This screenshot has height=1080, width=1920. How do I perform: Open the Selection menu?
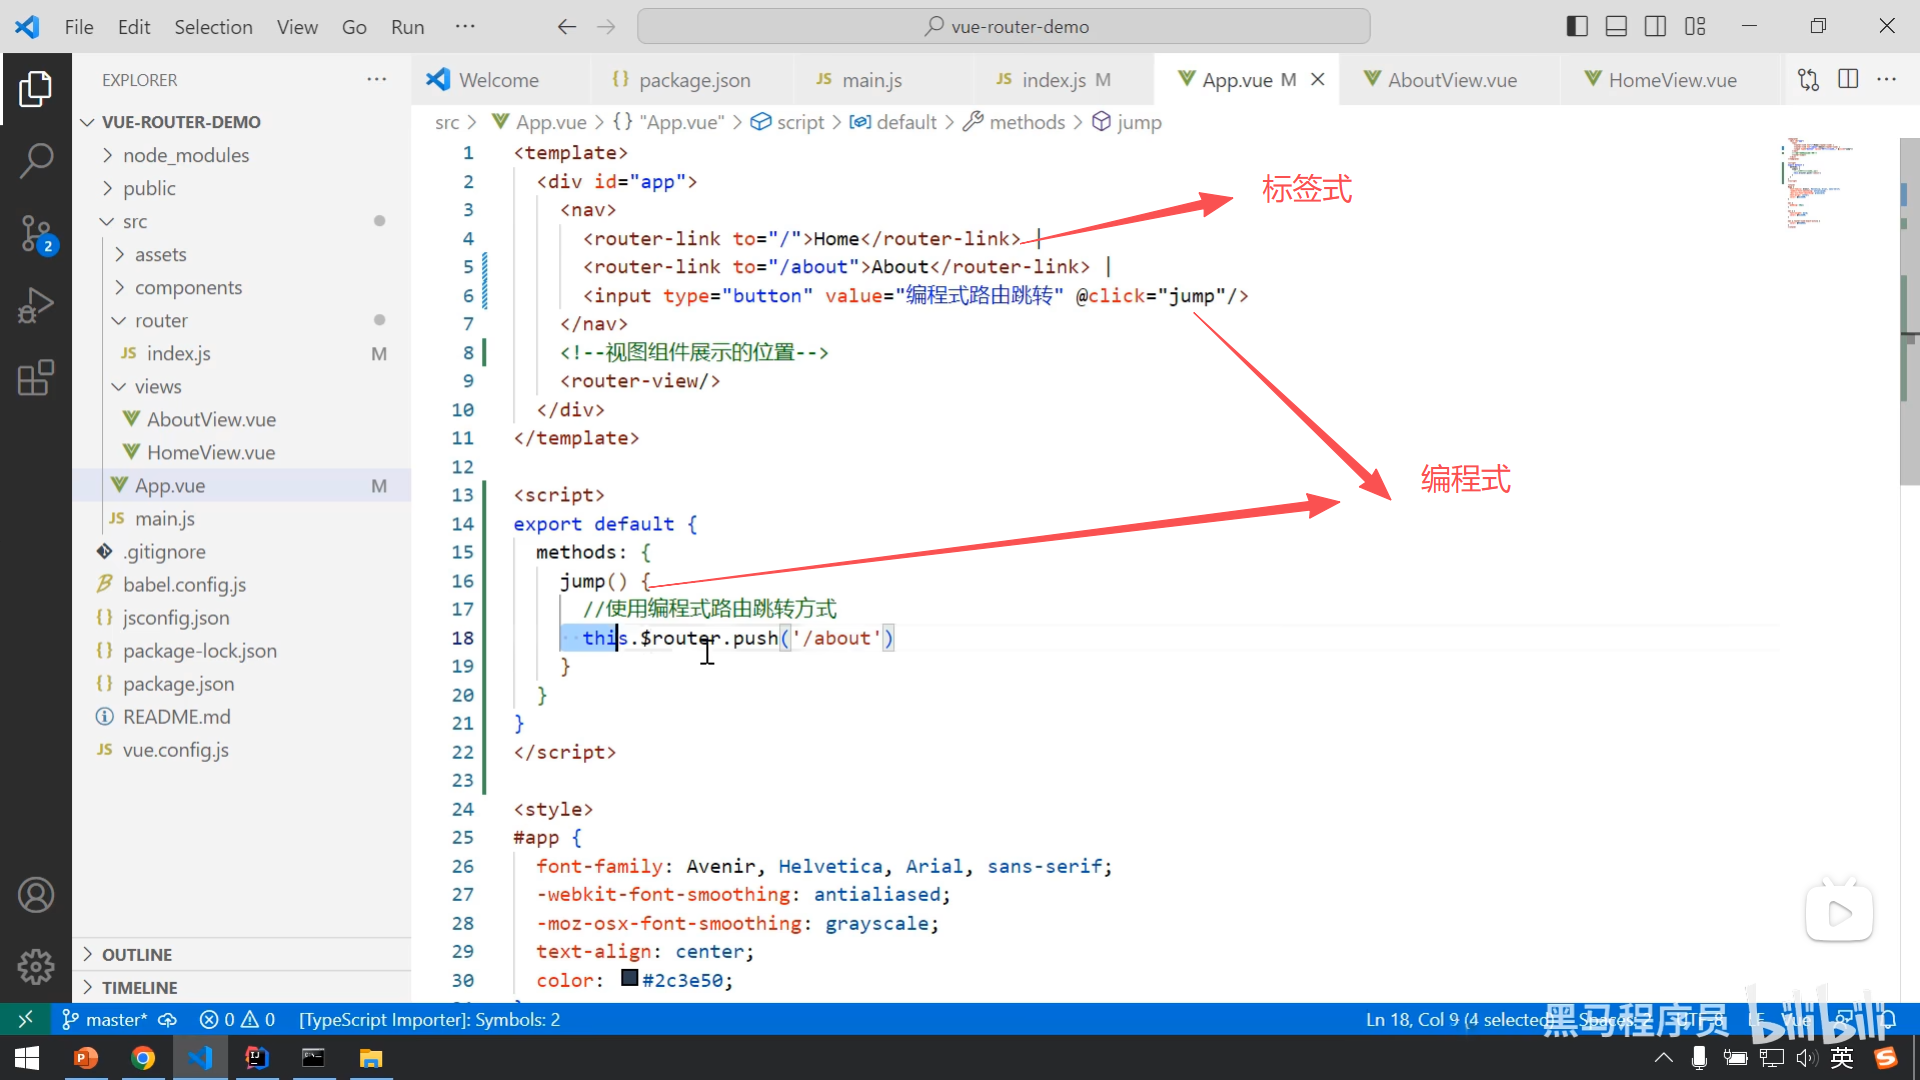point(213,27)
